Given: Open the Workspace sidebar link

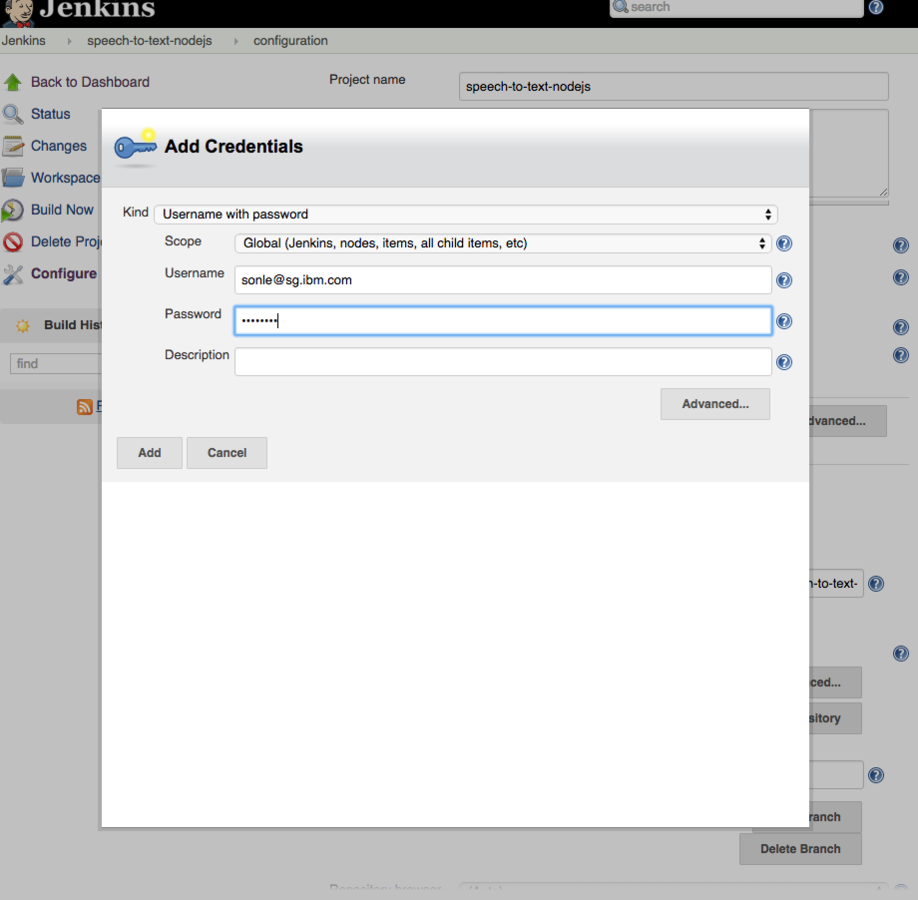Looking at the screenshot, I should [66, 177].
